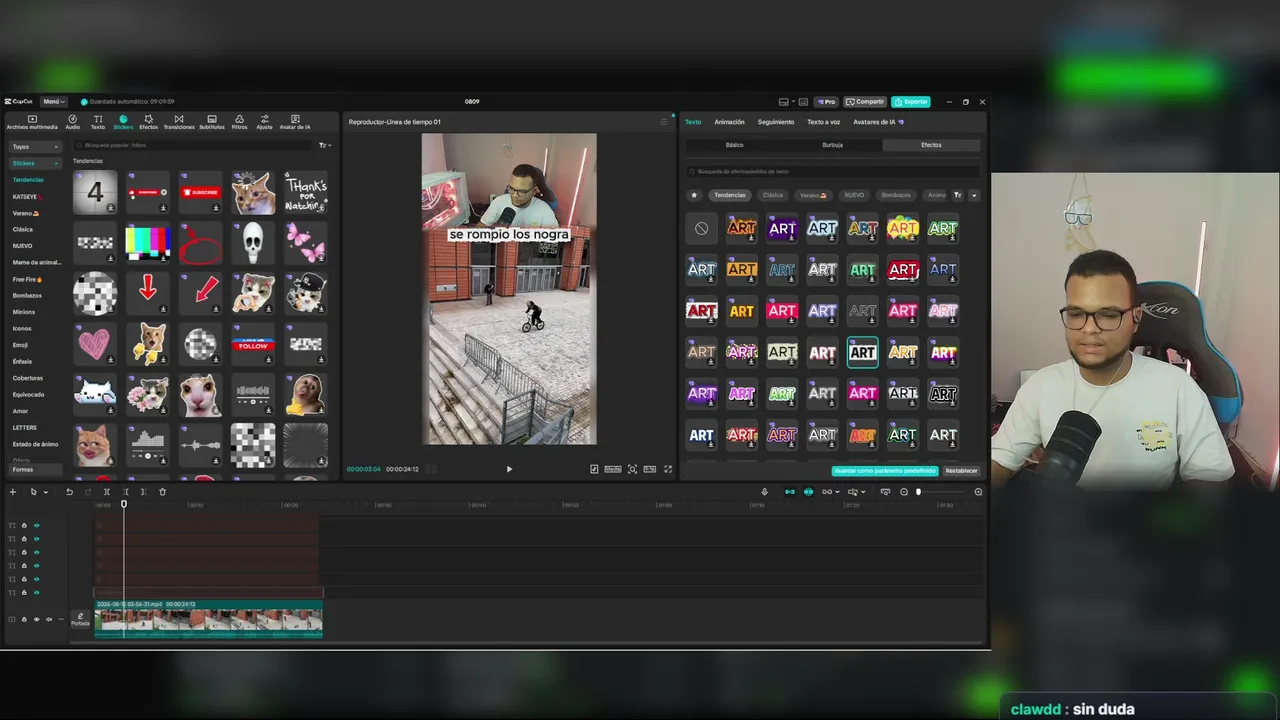Click the sticker search field
The height and width of the screenshot is (720, 1280).
195,145
